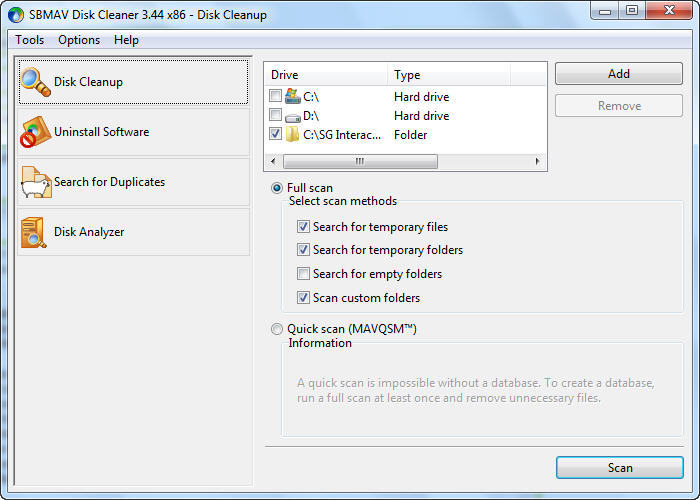The height and width of the screenshot is (500, 700).
Task: Click the Remove button
Action: [619, 106]
